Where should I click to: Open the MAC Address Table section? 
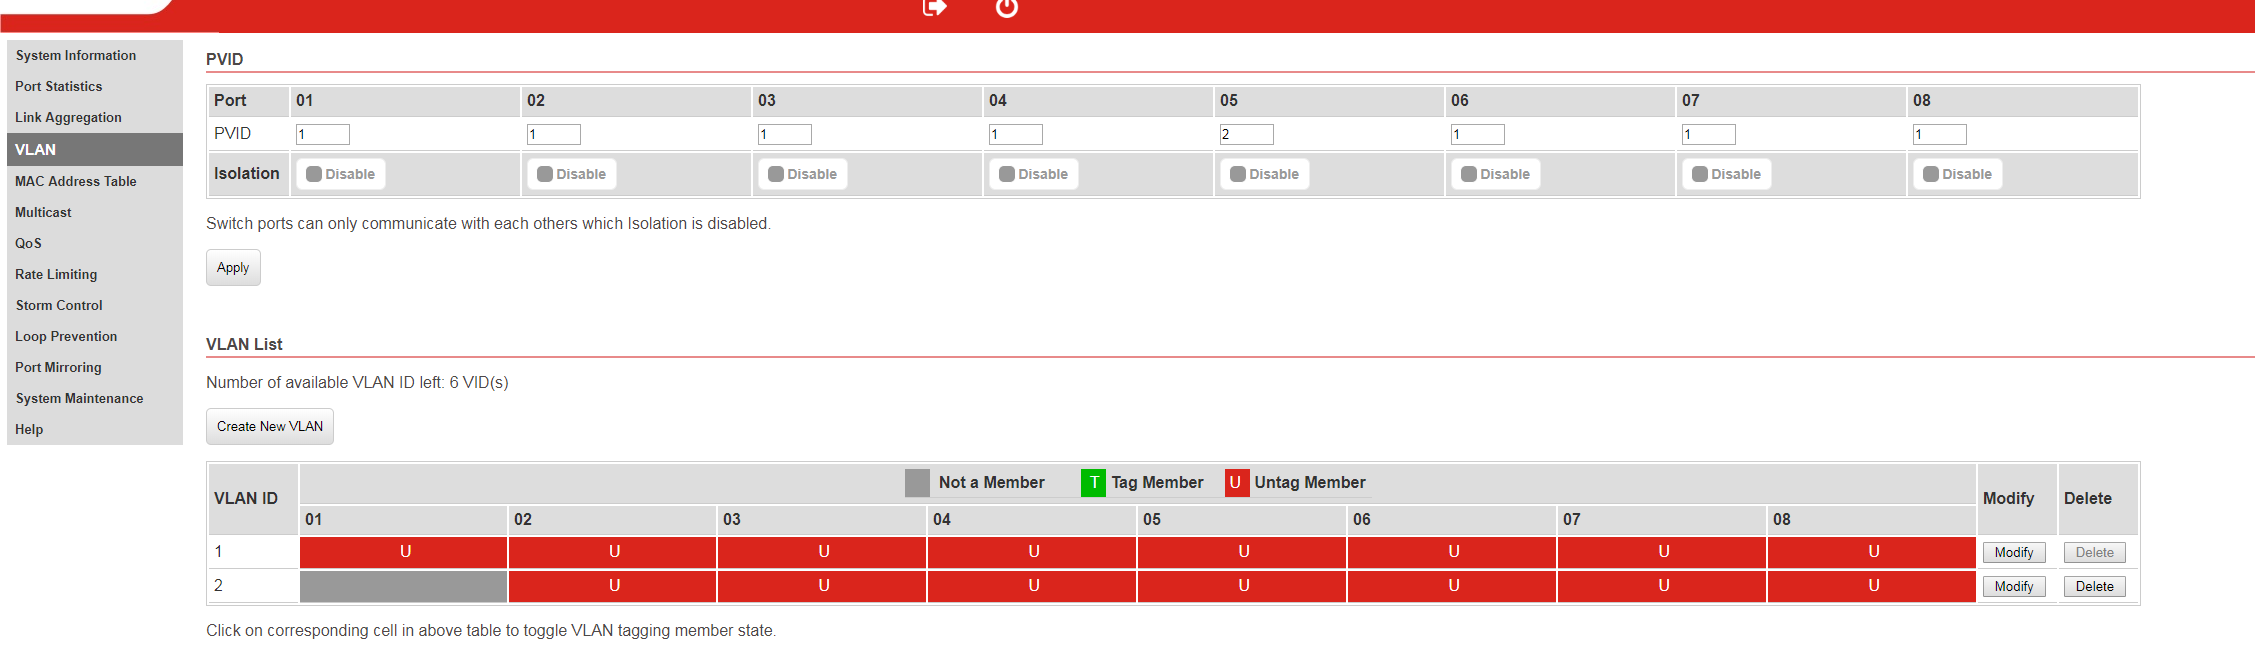point(76,182)
